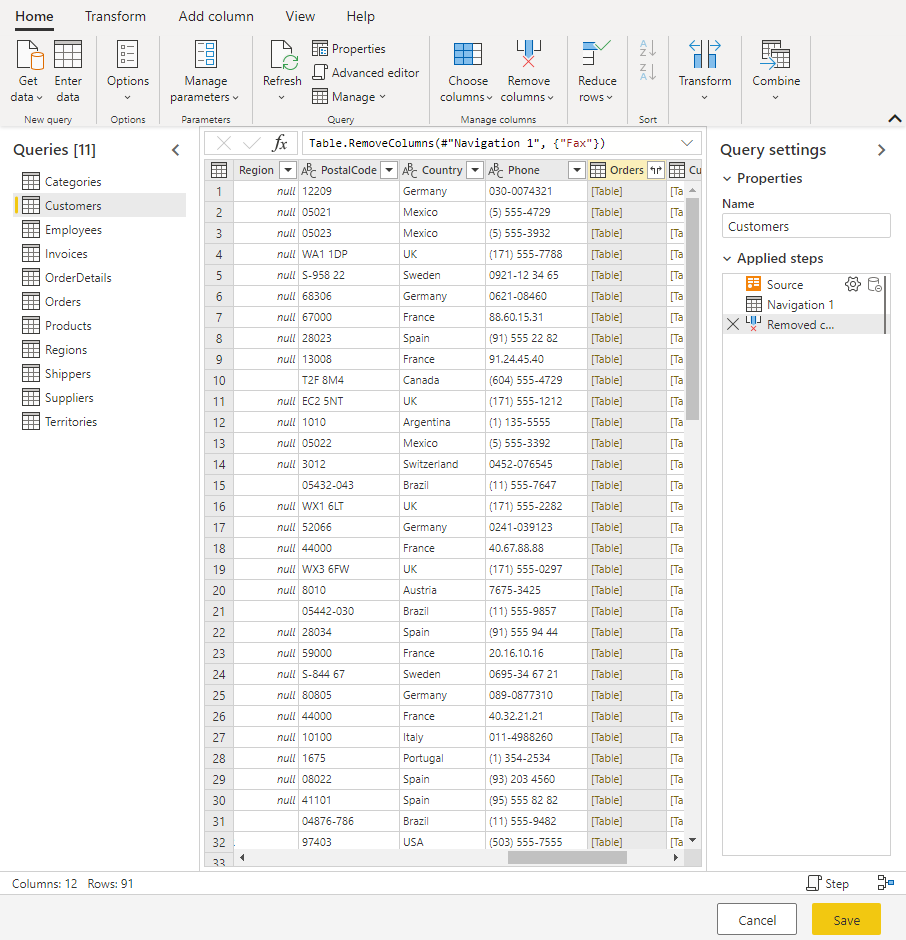Expand the formula bar with the blue chevron
Image resolution: width=906 pixels, height=940 pixels.
(686, 143)
